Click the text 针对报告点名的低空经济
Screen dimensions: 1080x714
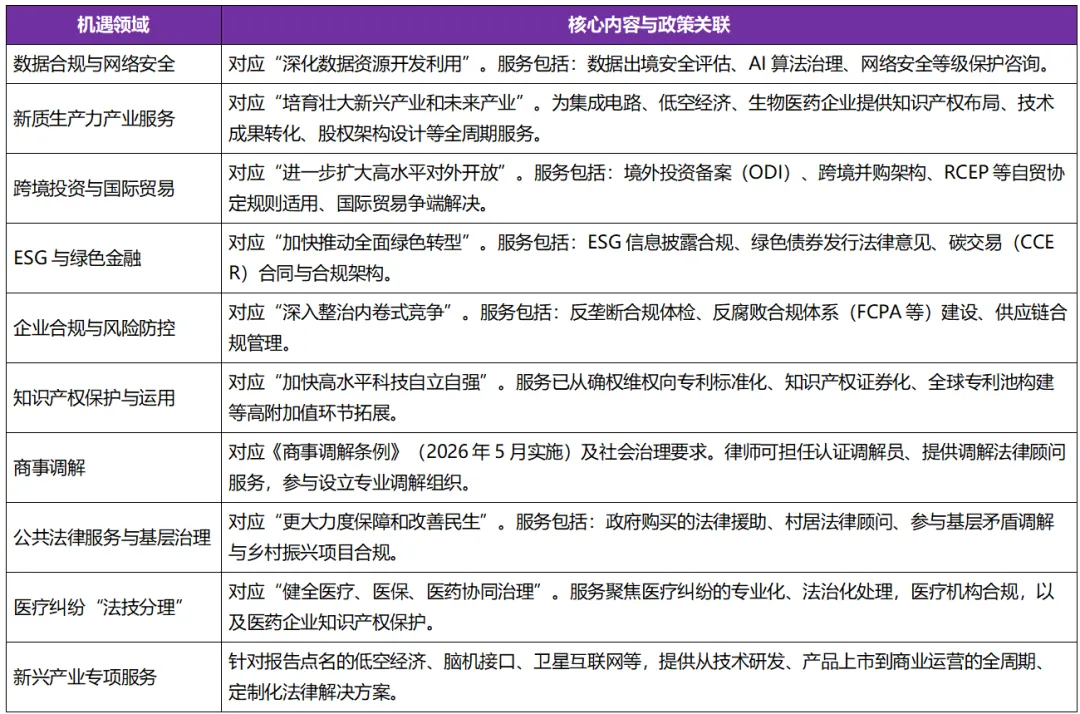click(x=327, y=661)
